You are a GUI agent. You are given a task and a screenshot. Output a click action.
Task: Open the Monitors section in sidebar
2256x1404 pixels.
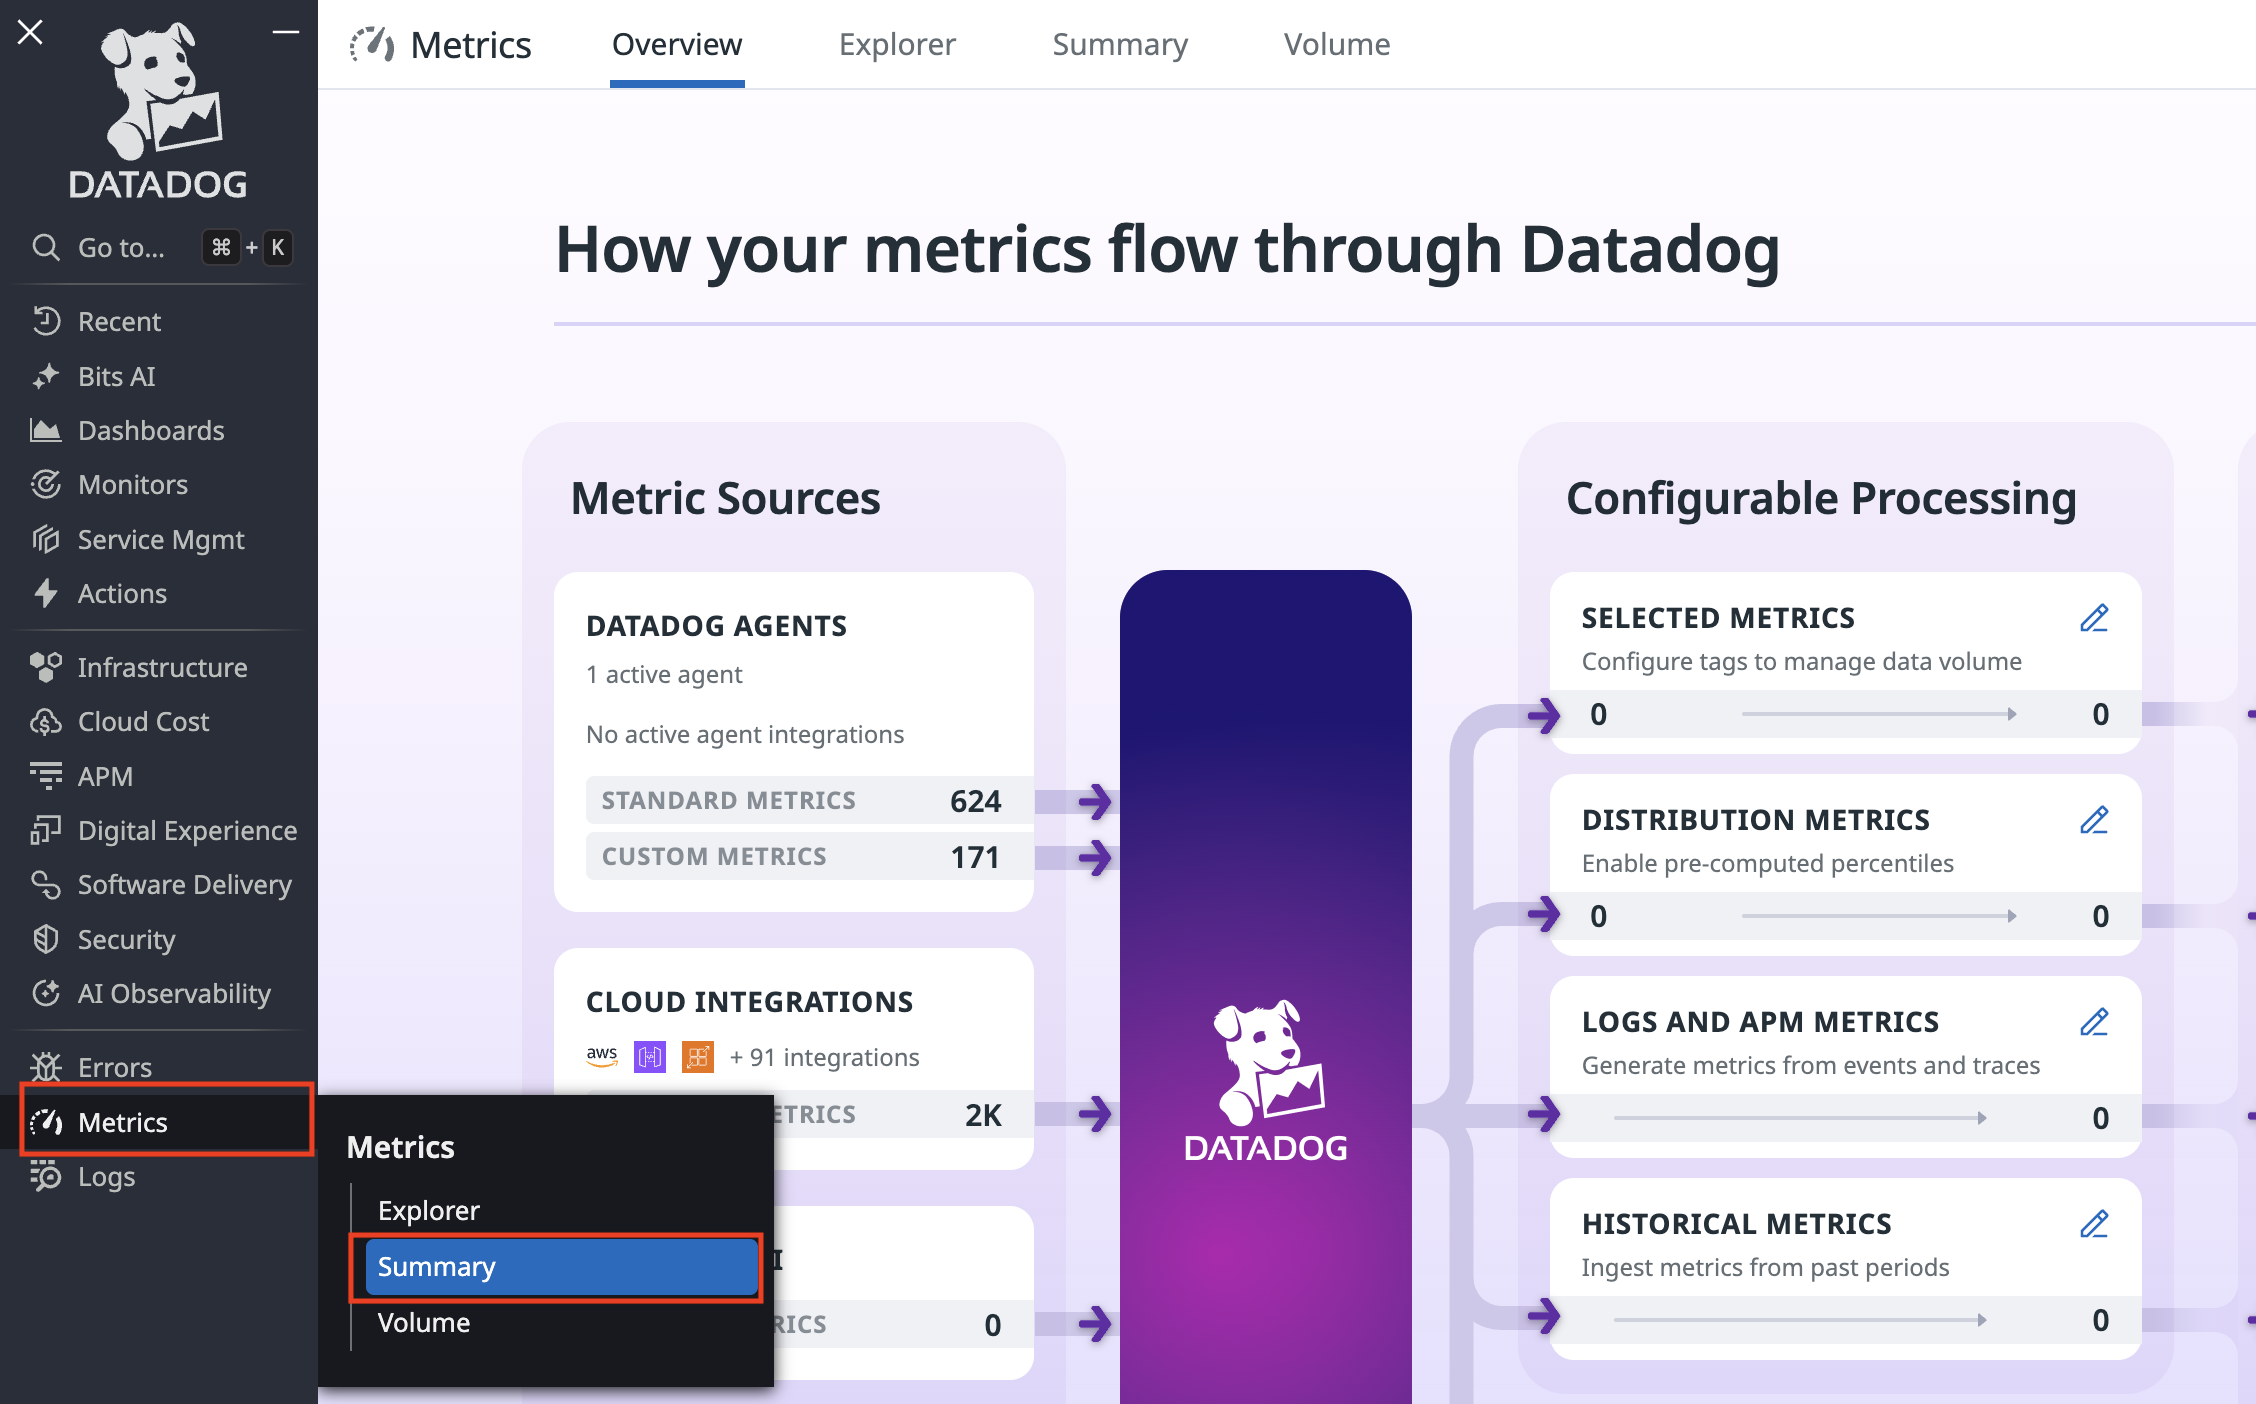click(x=133, y=484)
